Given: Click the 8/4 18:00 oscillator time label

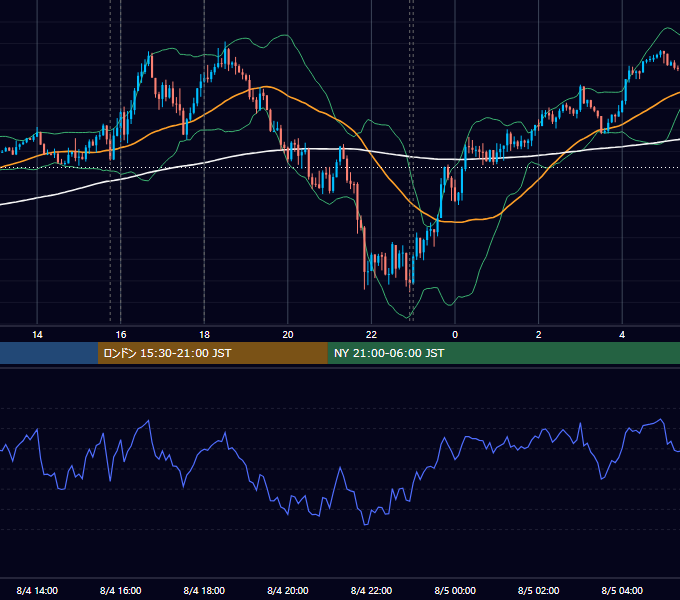Looking at the screenshot, I should pyautogui.click(x=204, y=590).
